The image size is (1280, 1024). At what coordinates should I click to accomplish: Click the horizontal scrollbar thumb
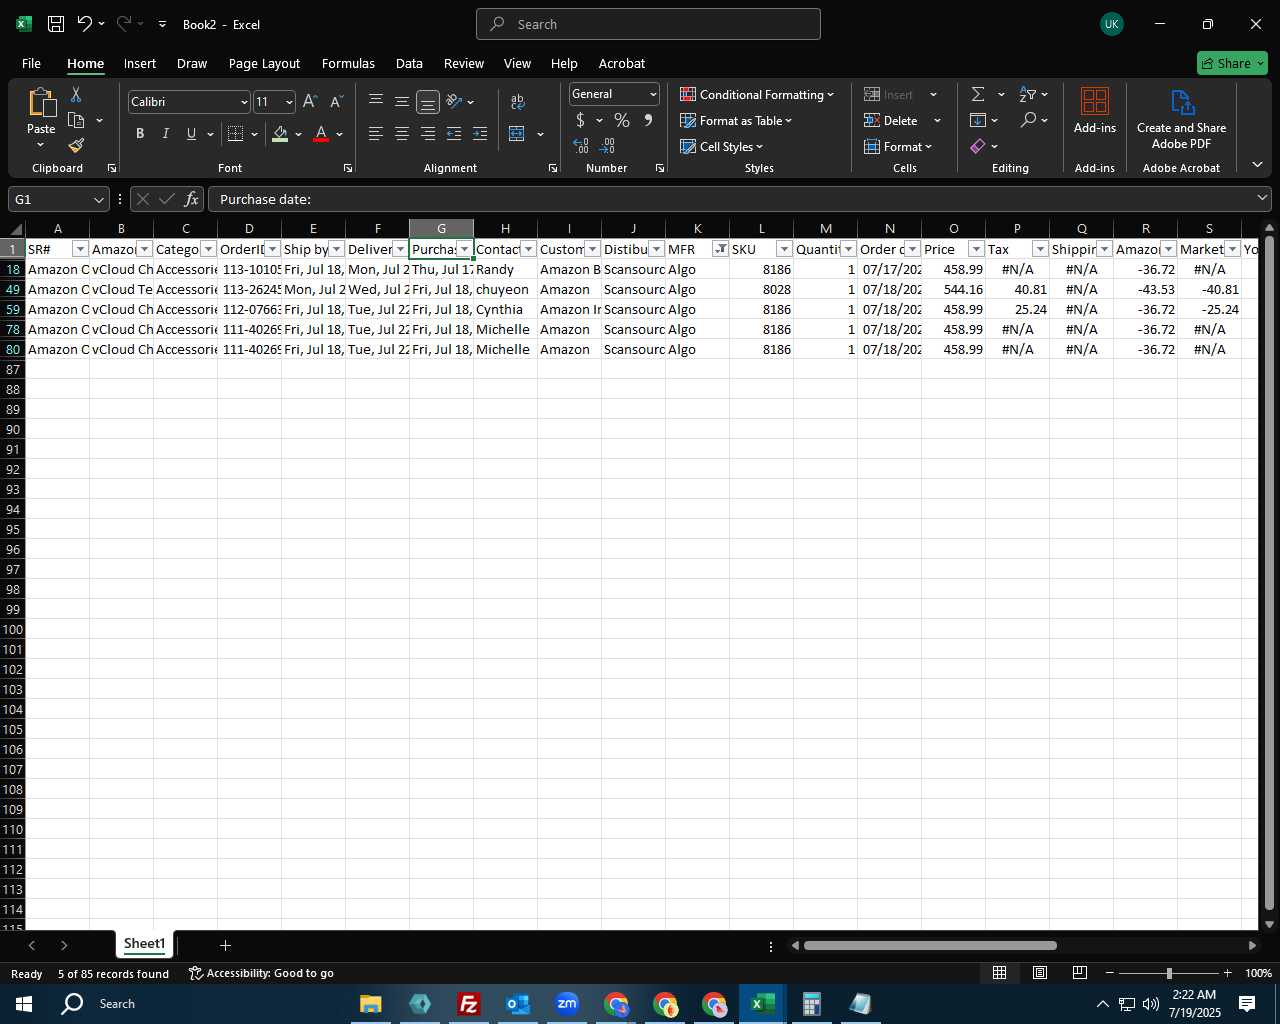[930, 945]
